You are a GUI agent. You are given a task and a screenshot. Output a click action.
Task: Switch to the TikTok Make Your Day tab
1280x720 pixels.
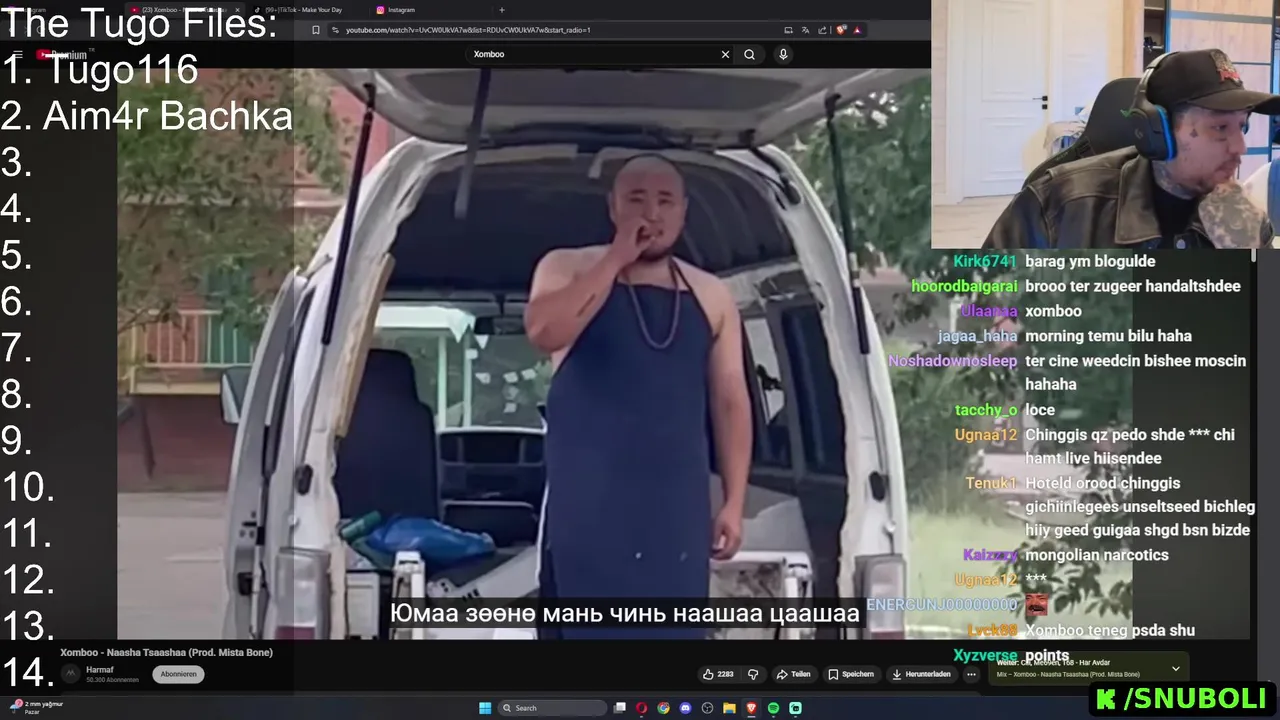[x=305, y=10]
